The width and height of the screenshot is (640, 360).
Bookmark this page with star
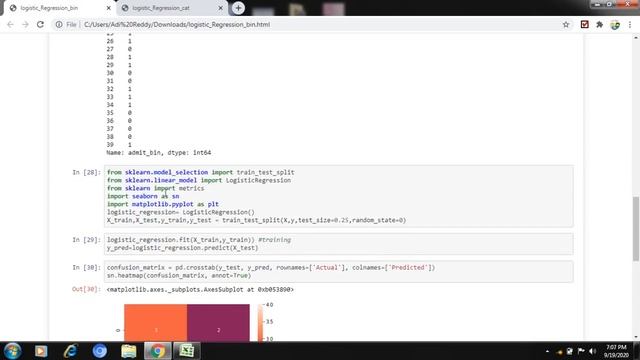(566, 24)
